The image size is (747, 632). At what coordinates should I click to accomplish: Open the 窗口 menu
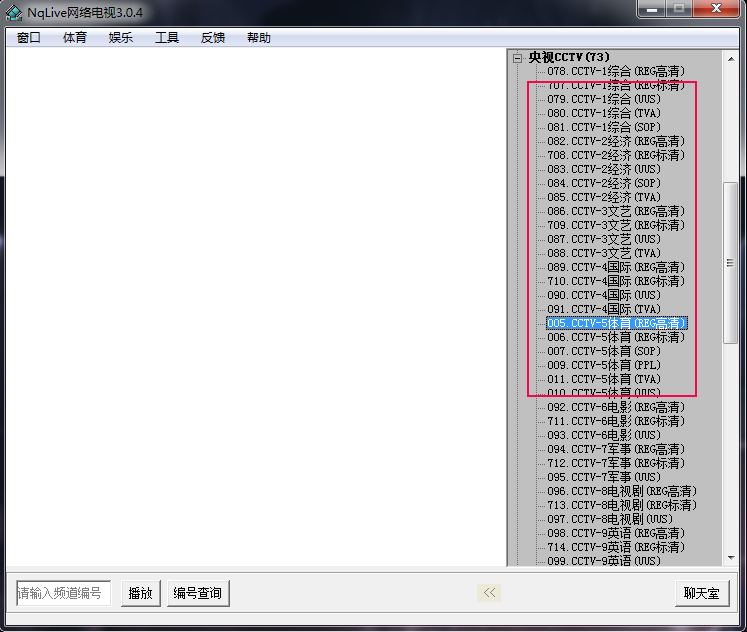point(29,38)
